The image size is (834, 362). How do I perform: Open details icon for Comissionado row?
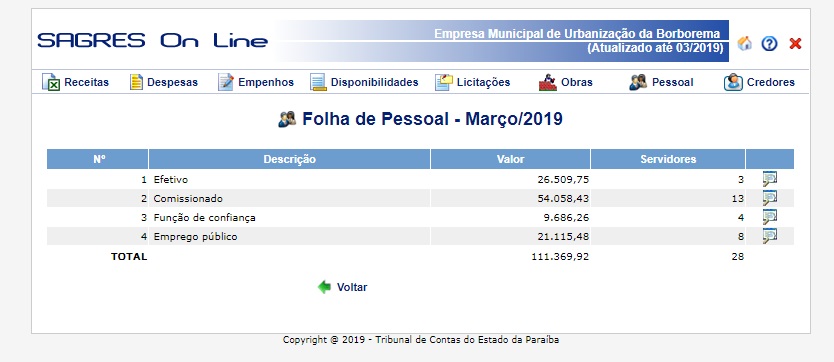pos(769,198)
